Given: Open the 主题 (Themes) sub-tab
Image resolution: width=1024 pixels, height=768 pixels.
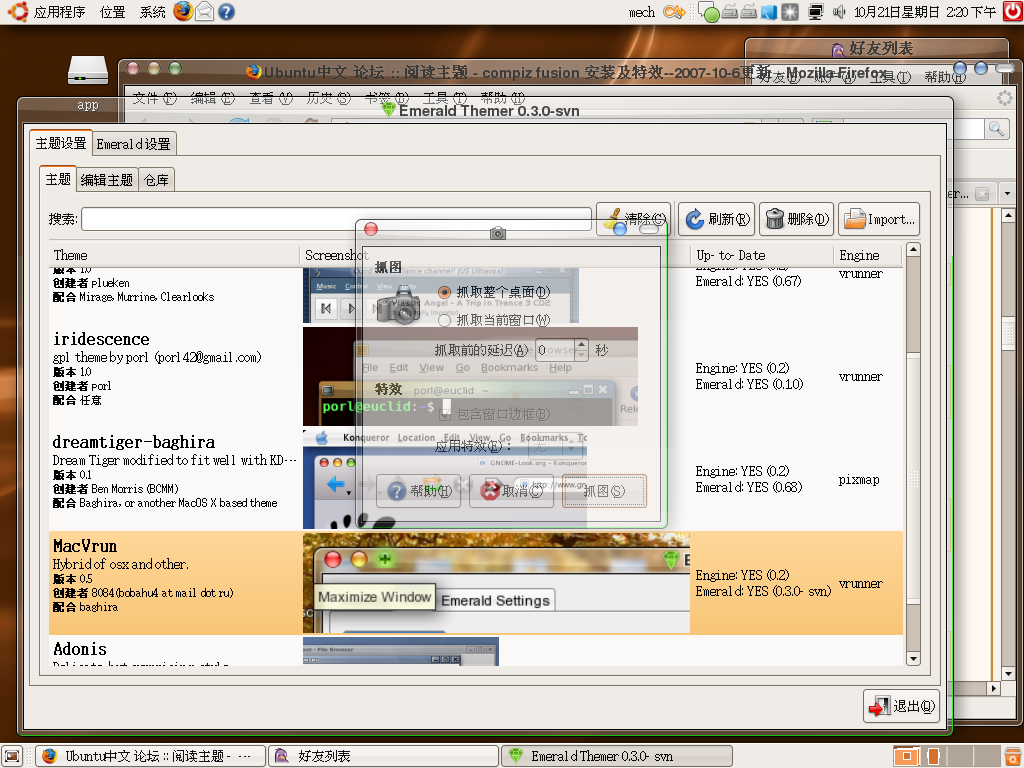Looking at the screenshot, I should click(57, 179).
